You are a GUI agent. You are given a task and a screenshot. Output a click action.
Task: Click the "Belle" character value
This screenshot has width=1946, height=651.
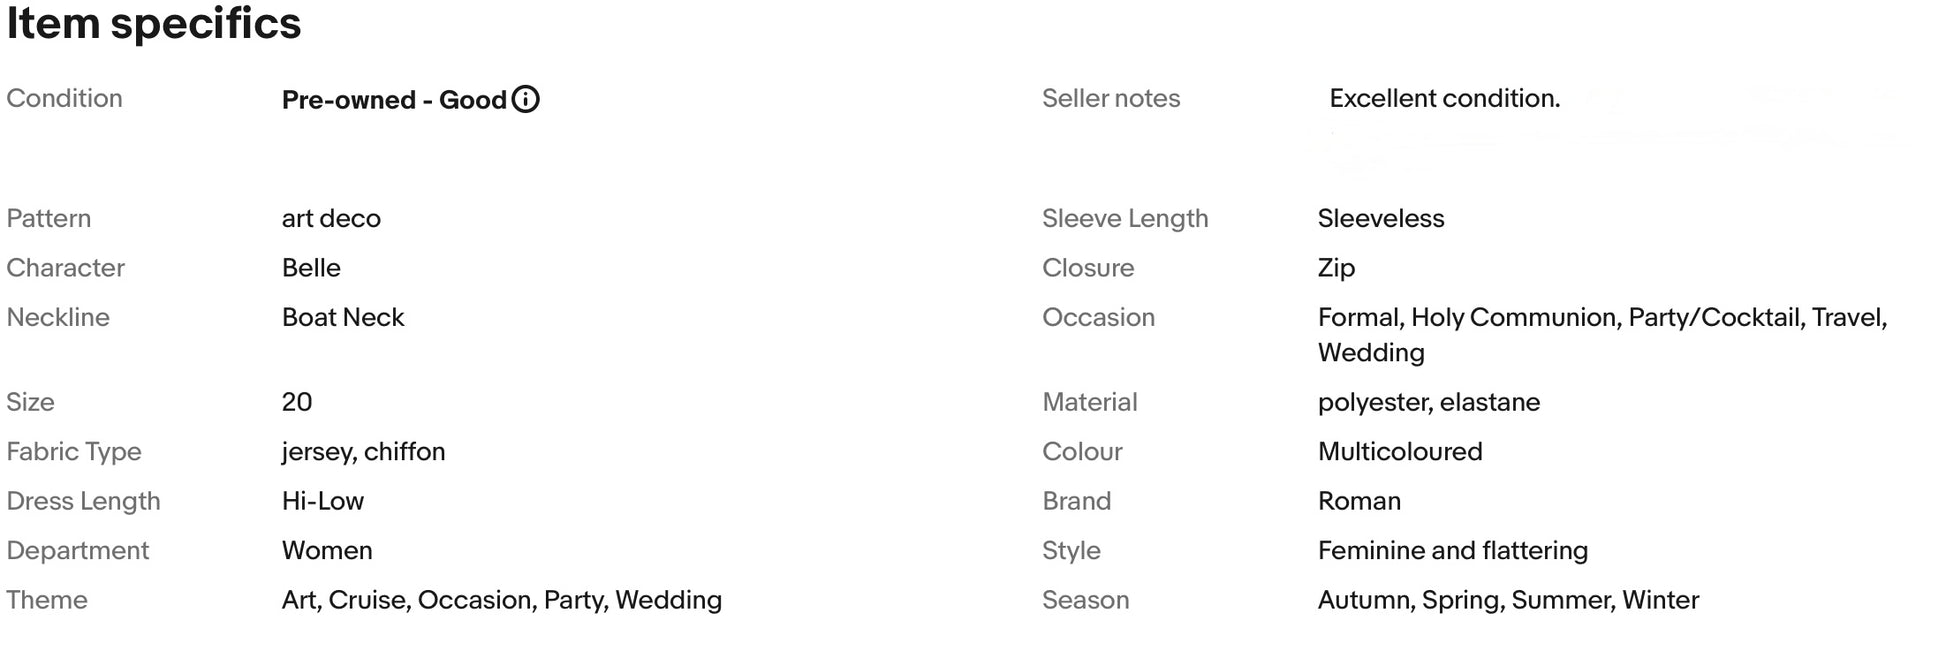tap(311, 268)
